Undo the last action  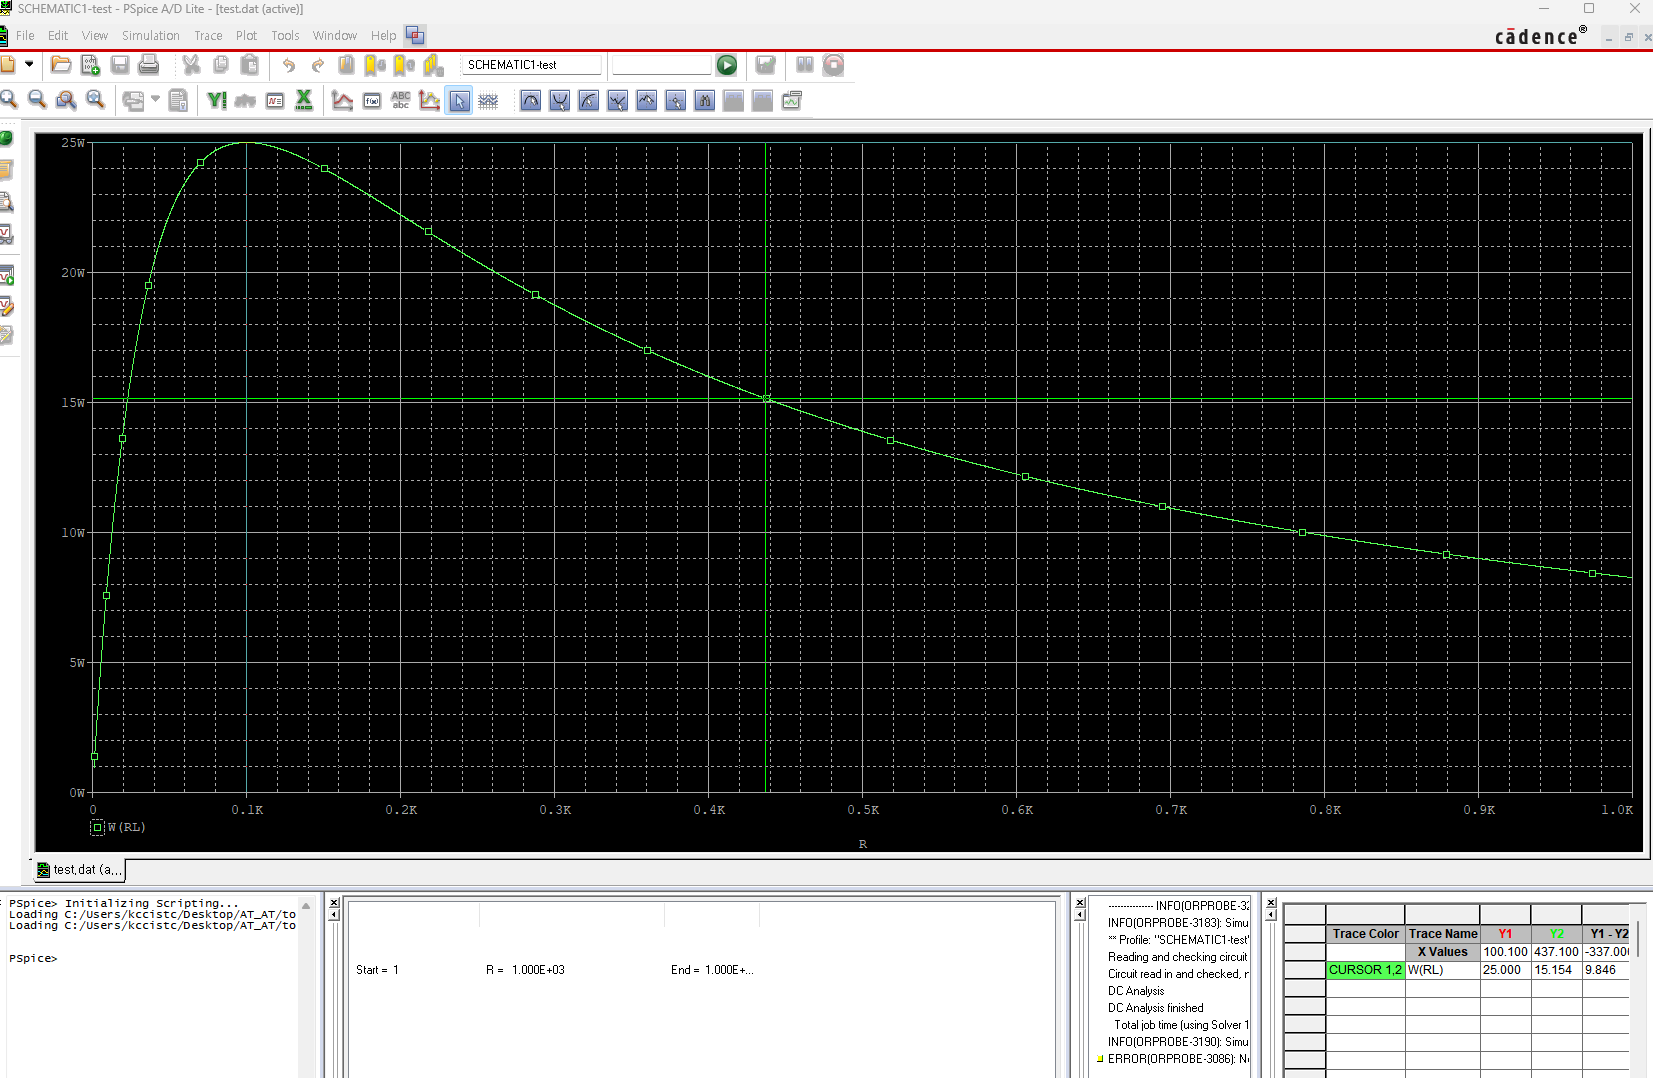coord(289,65)
